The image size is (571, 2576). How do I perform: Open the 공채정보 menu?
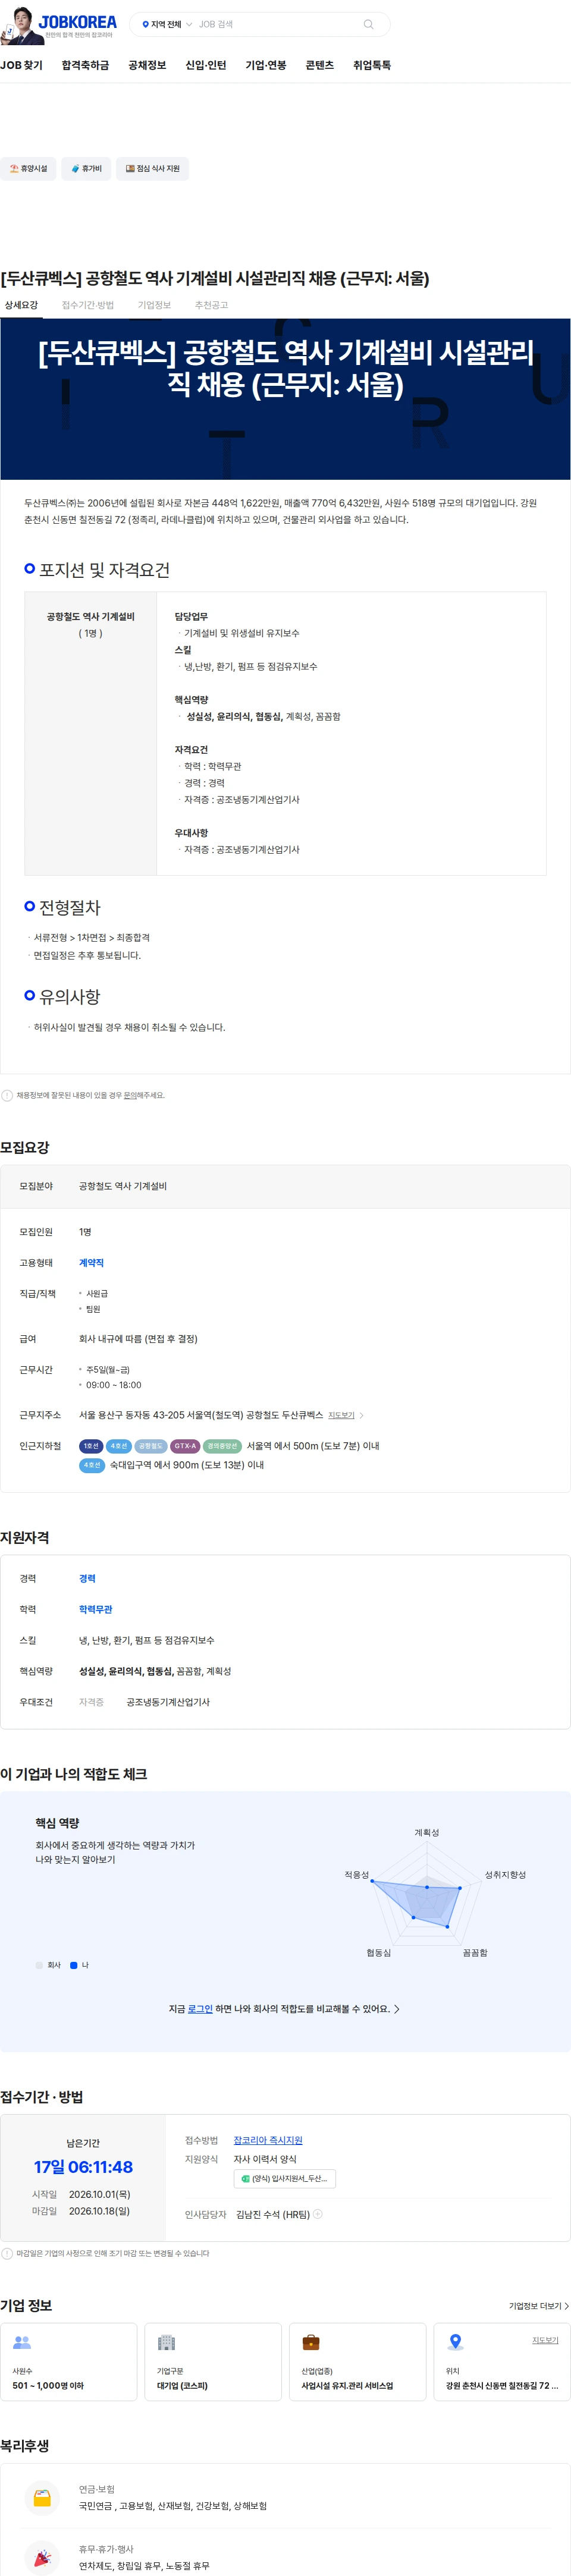[147, 65]
